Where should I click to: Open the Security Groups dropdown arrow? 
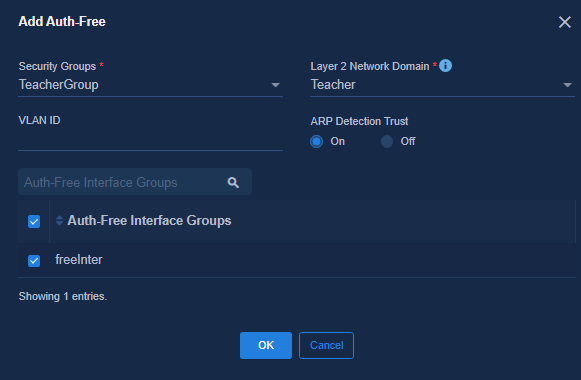pos(275,85)
